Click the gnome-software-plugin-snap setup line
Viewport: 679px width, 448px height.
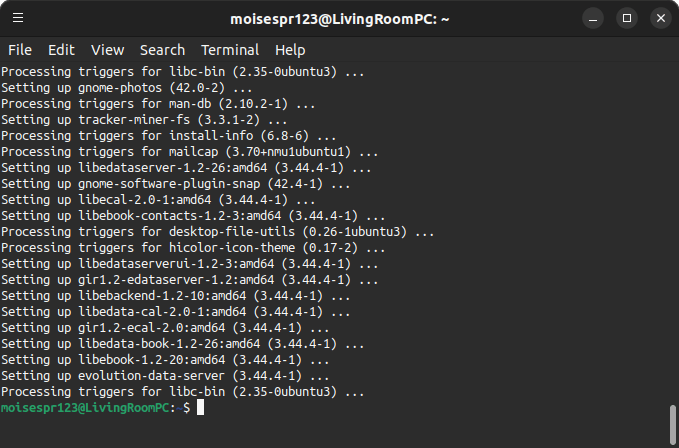click(175, 184)
